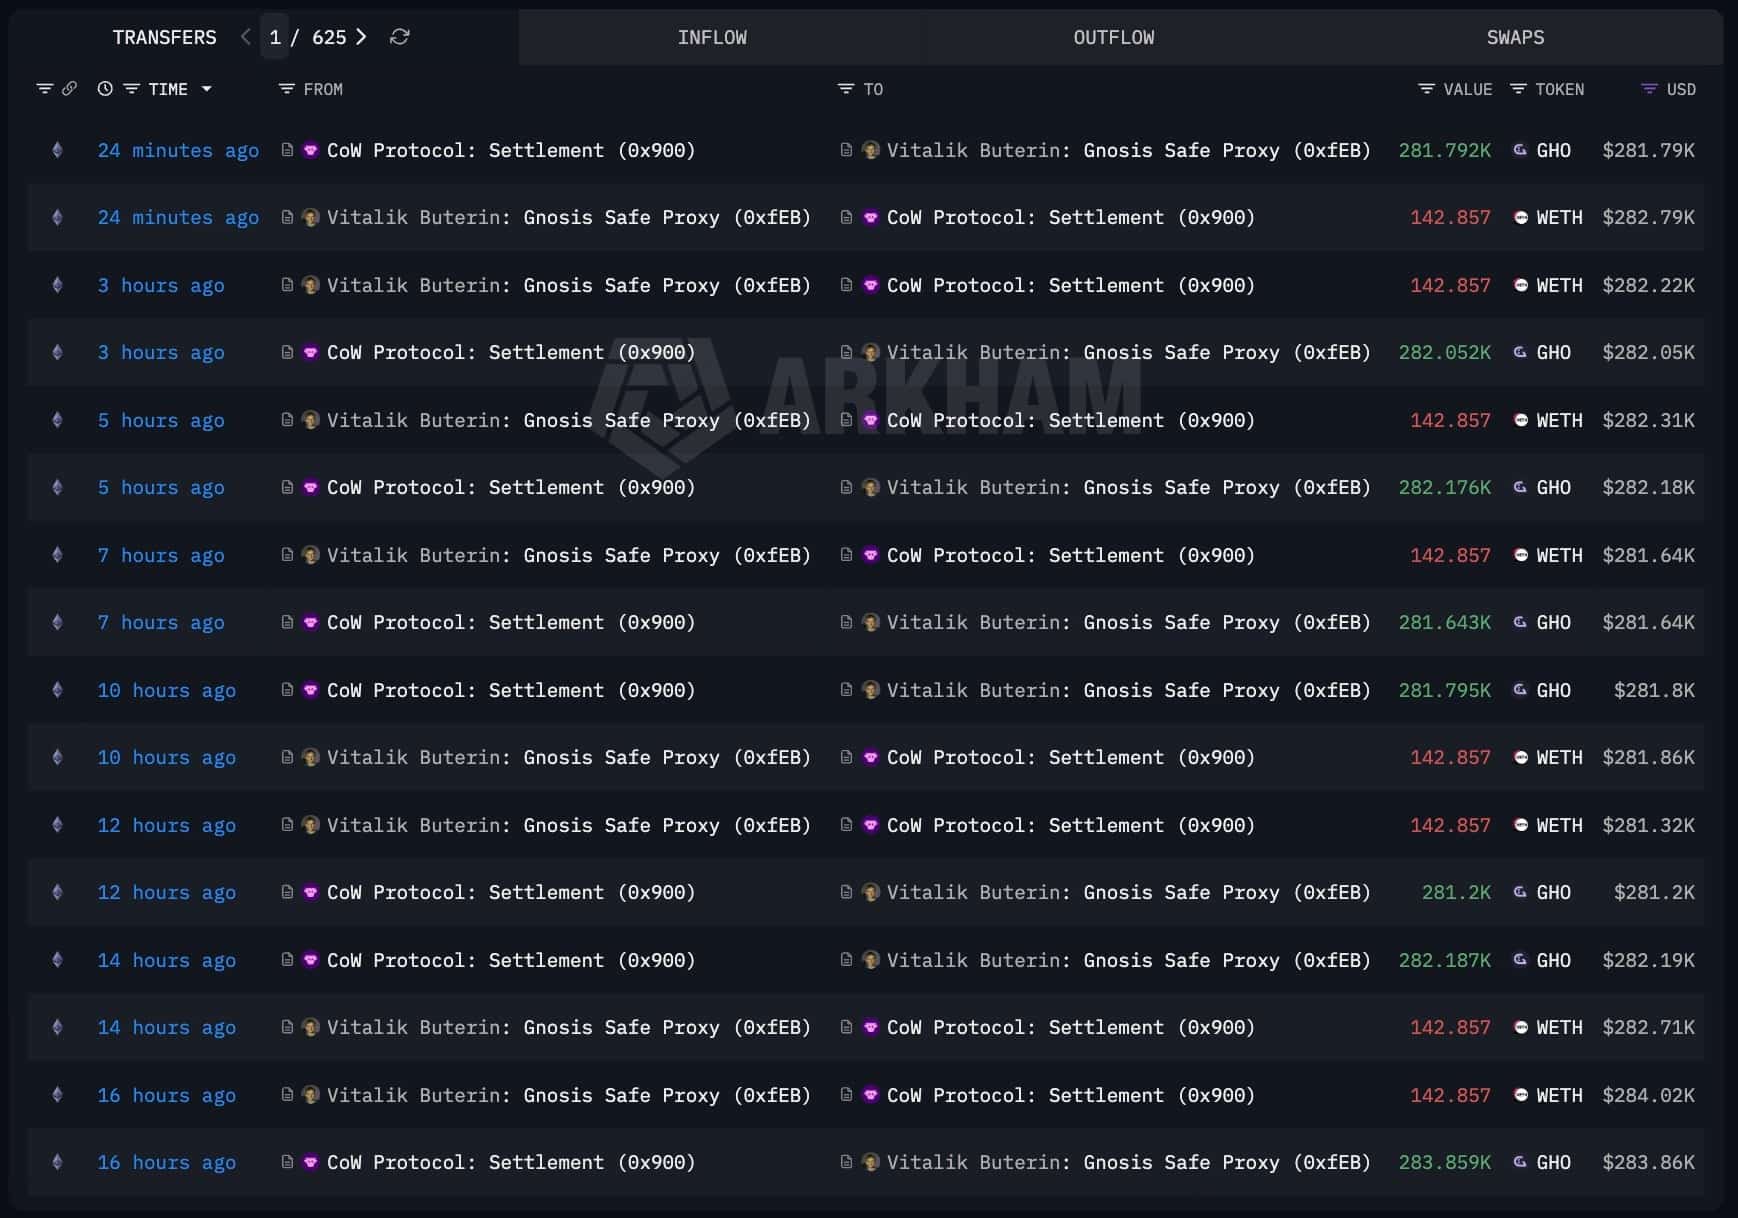Click the Ethereum chain icon on the first transfer row
This screenshot has height=1218, width=1738.
pyautogui.click(x=57, y=150)
